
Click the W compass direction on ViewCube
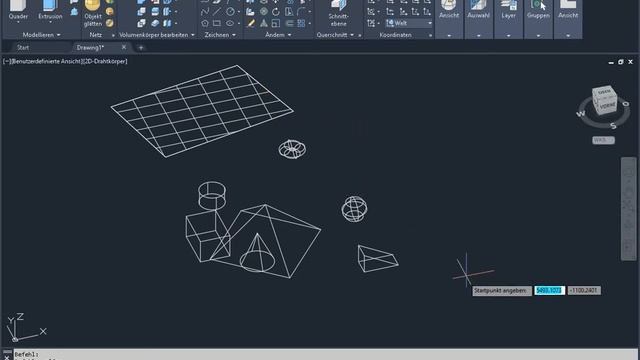581,113
